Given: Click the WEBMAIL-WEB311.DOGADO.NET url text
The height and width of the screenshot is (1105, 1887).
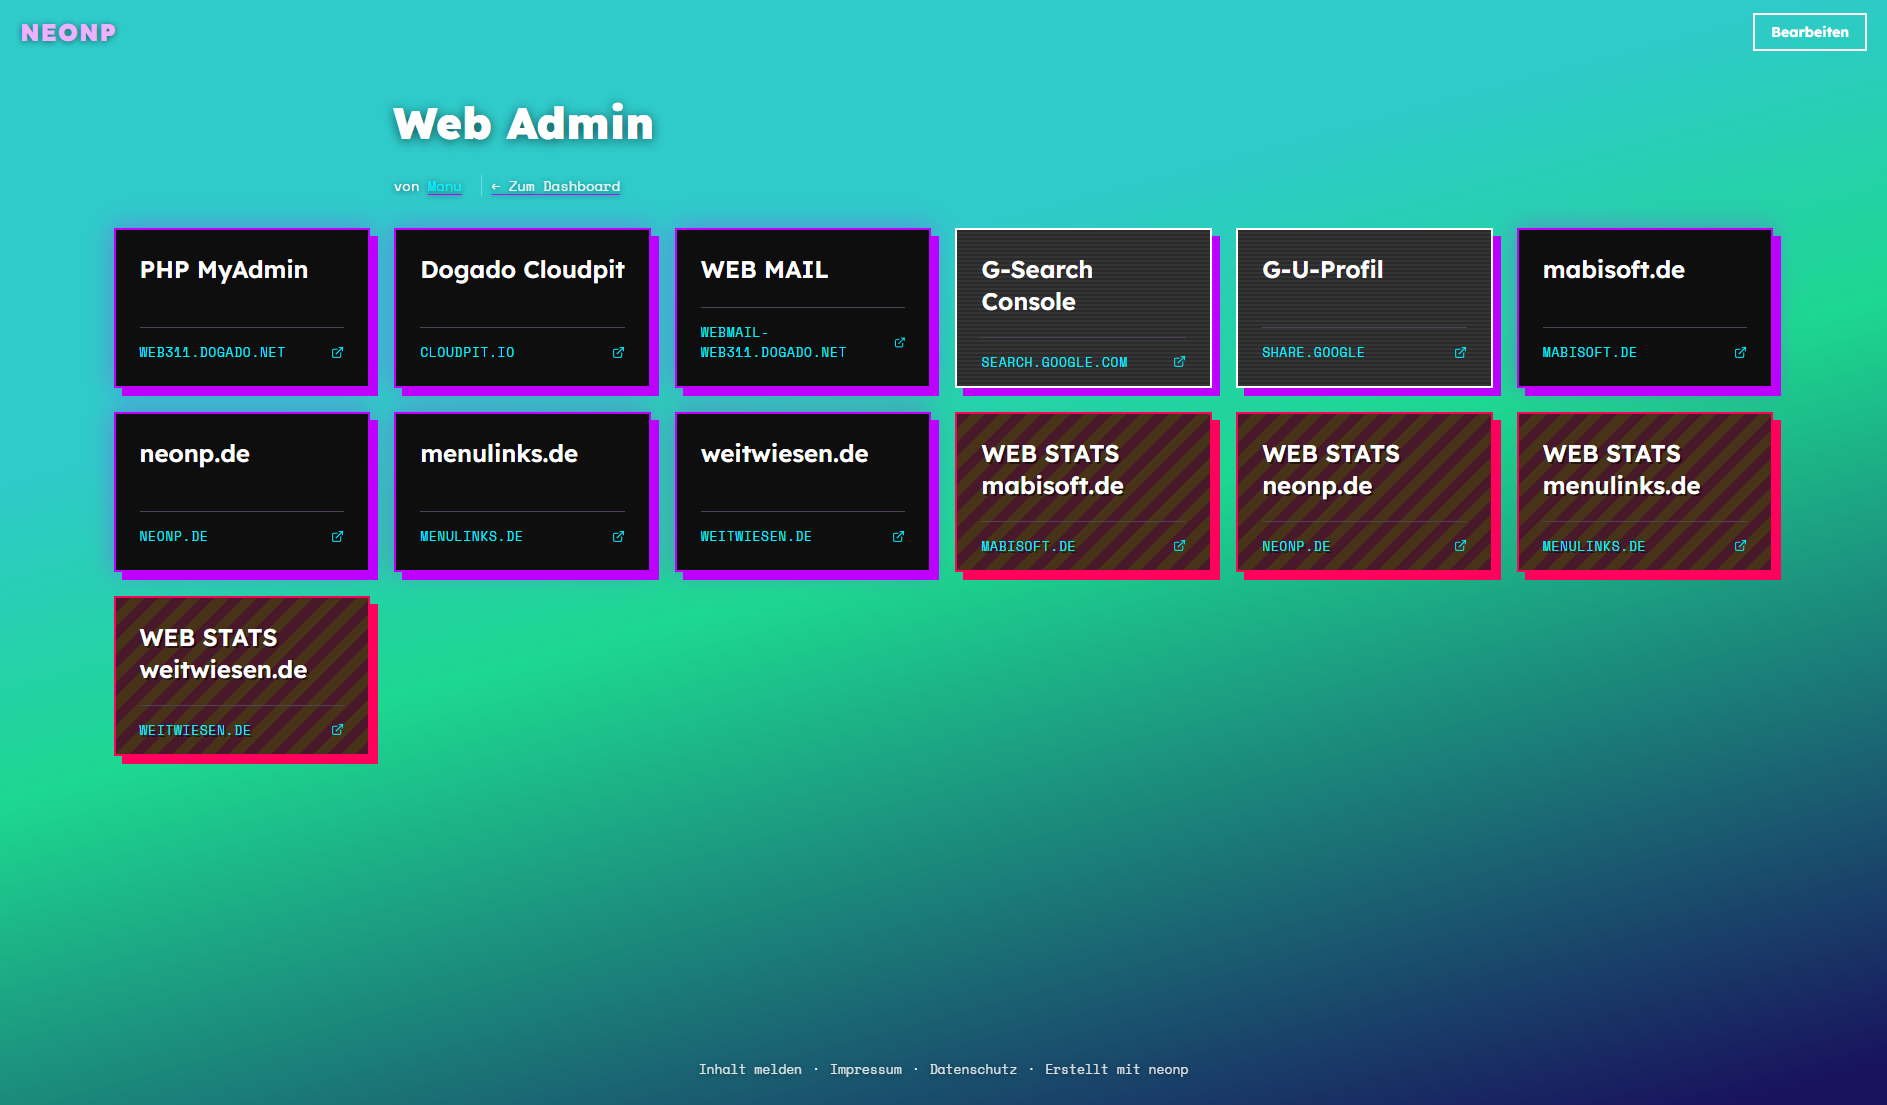Looking at the screenshot, I should coord(773,343).
